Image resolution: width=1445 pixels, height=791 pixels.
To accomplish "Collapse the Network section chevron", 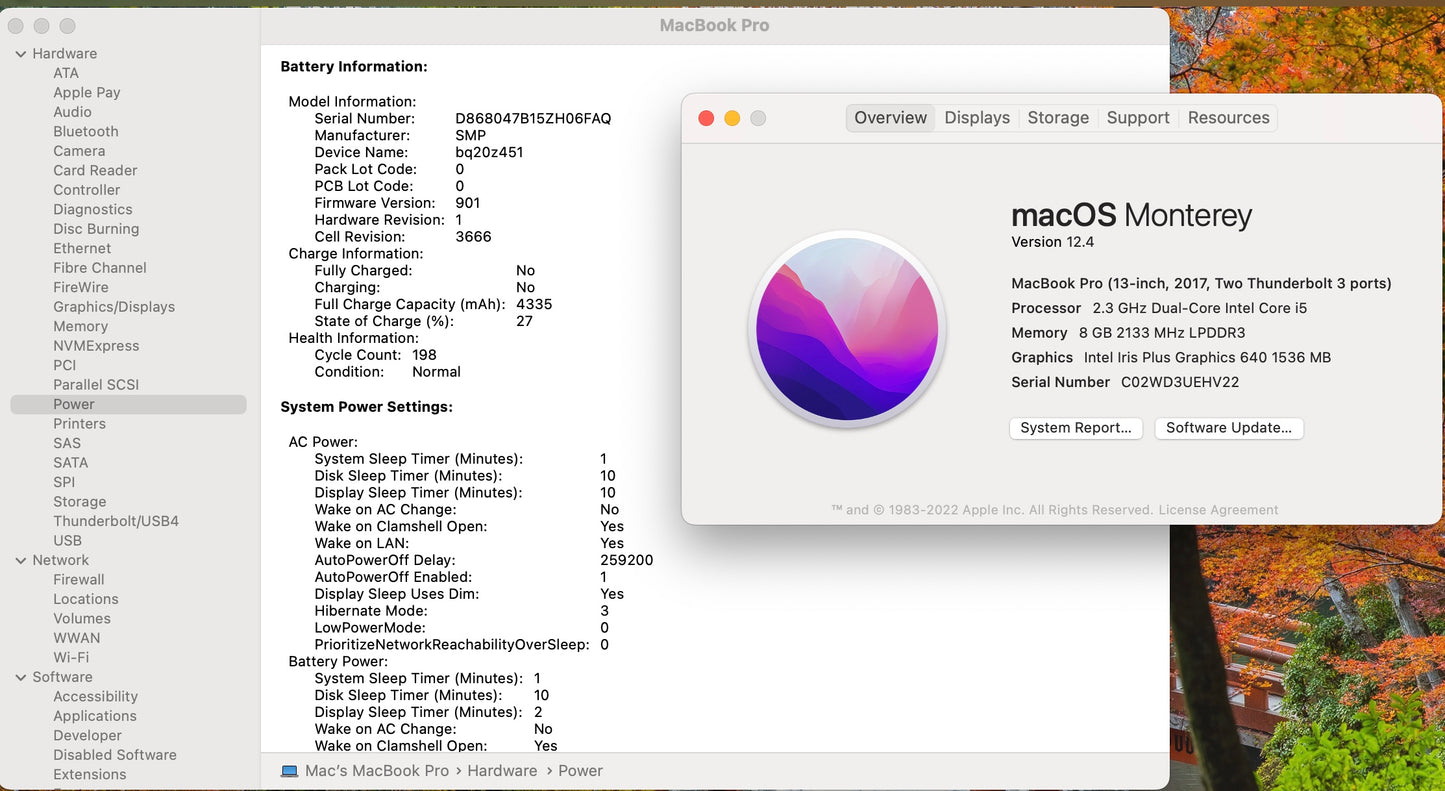I will click(x=21, y=561).
